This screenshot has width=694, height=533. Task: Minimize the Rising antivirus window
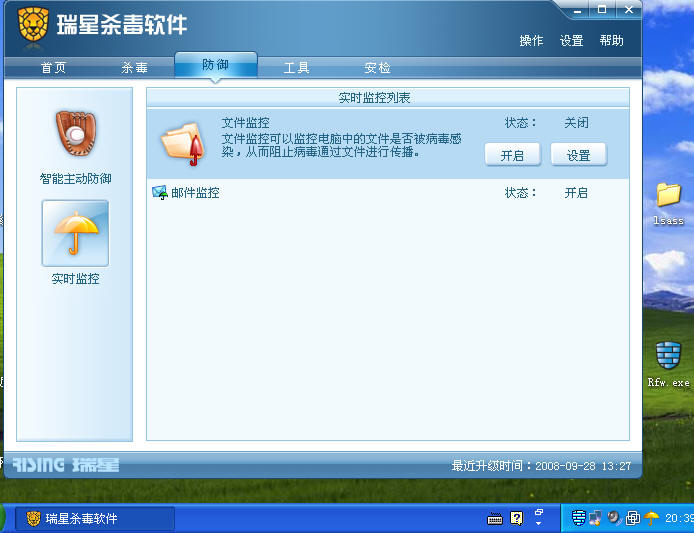[578, 10]
